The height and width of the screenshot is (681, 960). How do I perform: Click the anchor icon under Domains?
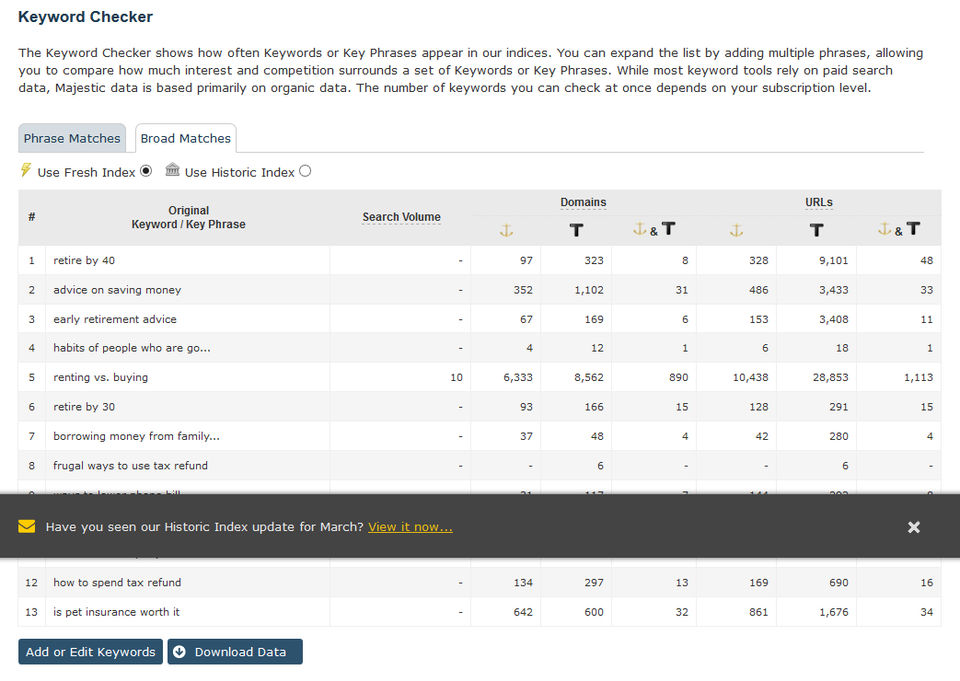(506, 231)
